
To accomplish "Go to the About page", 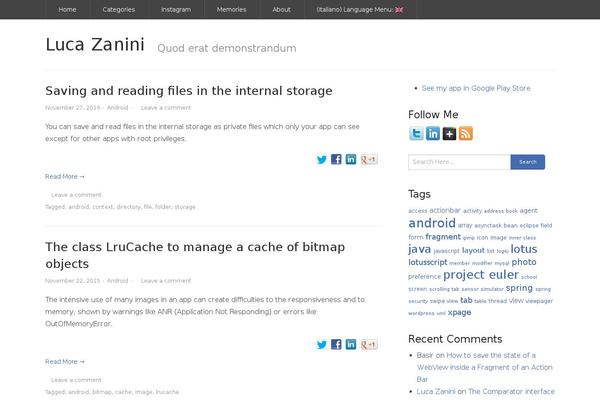I will (282, 10).
